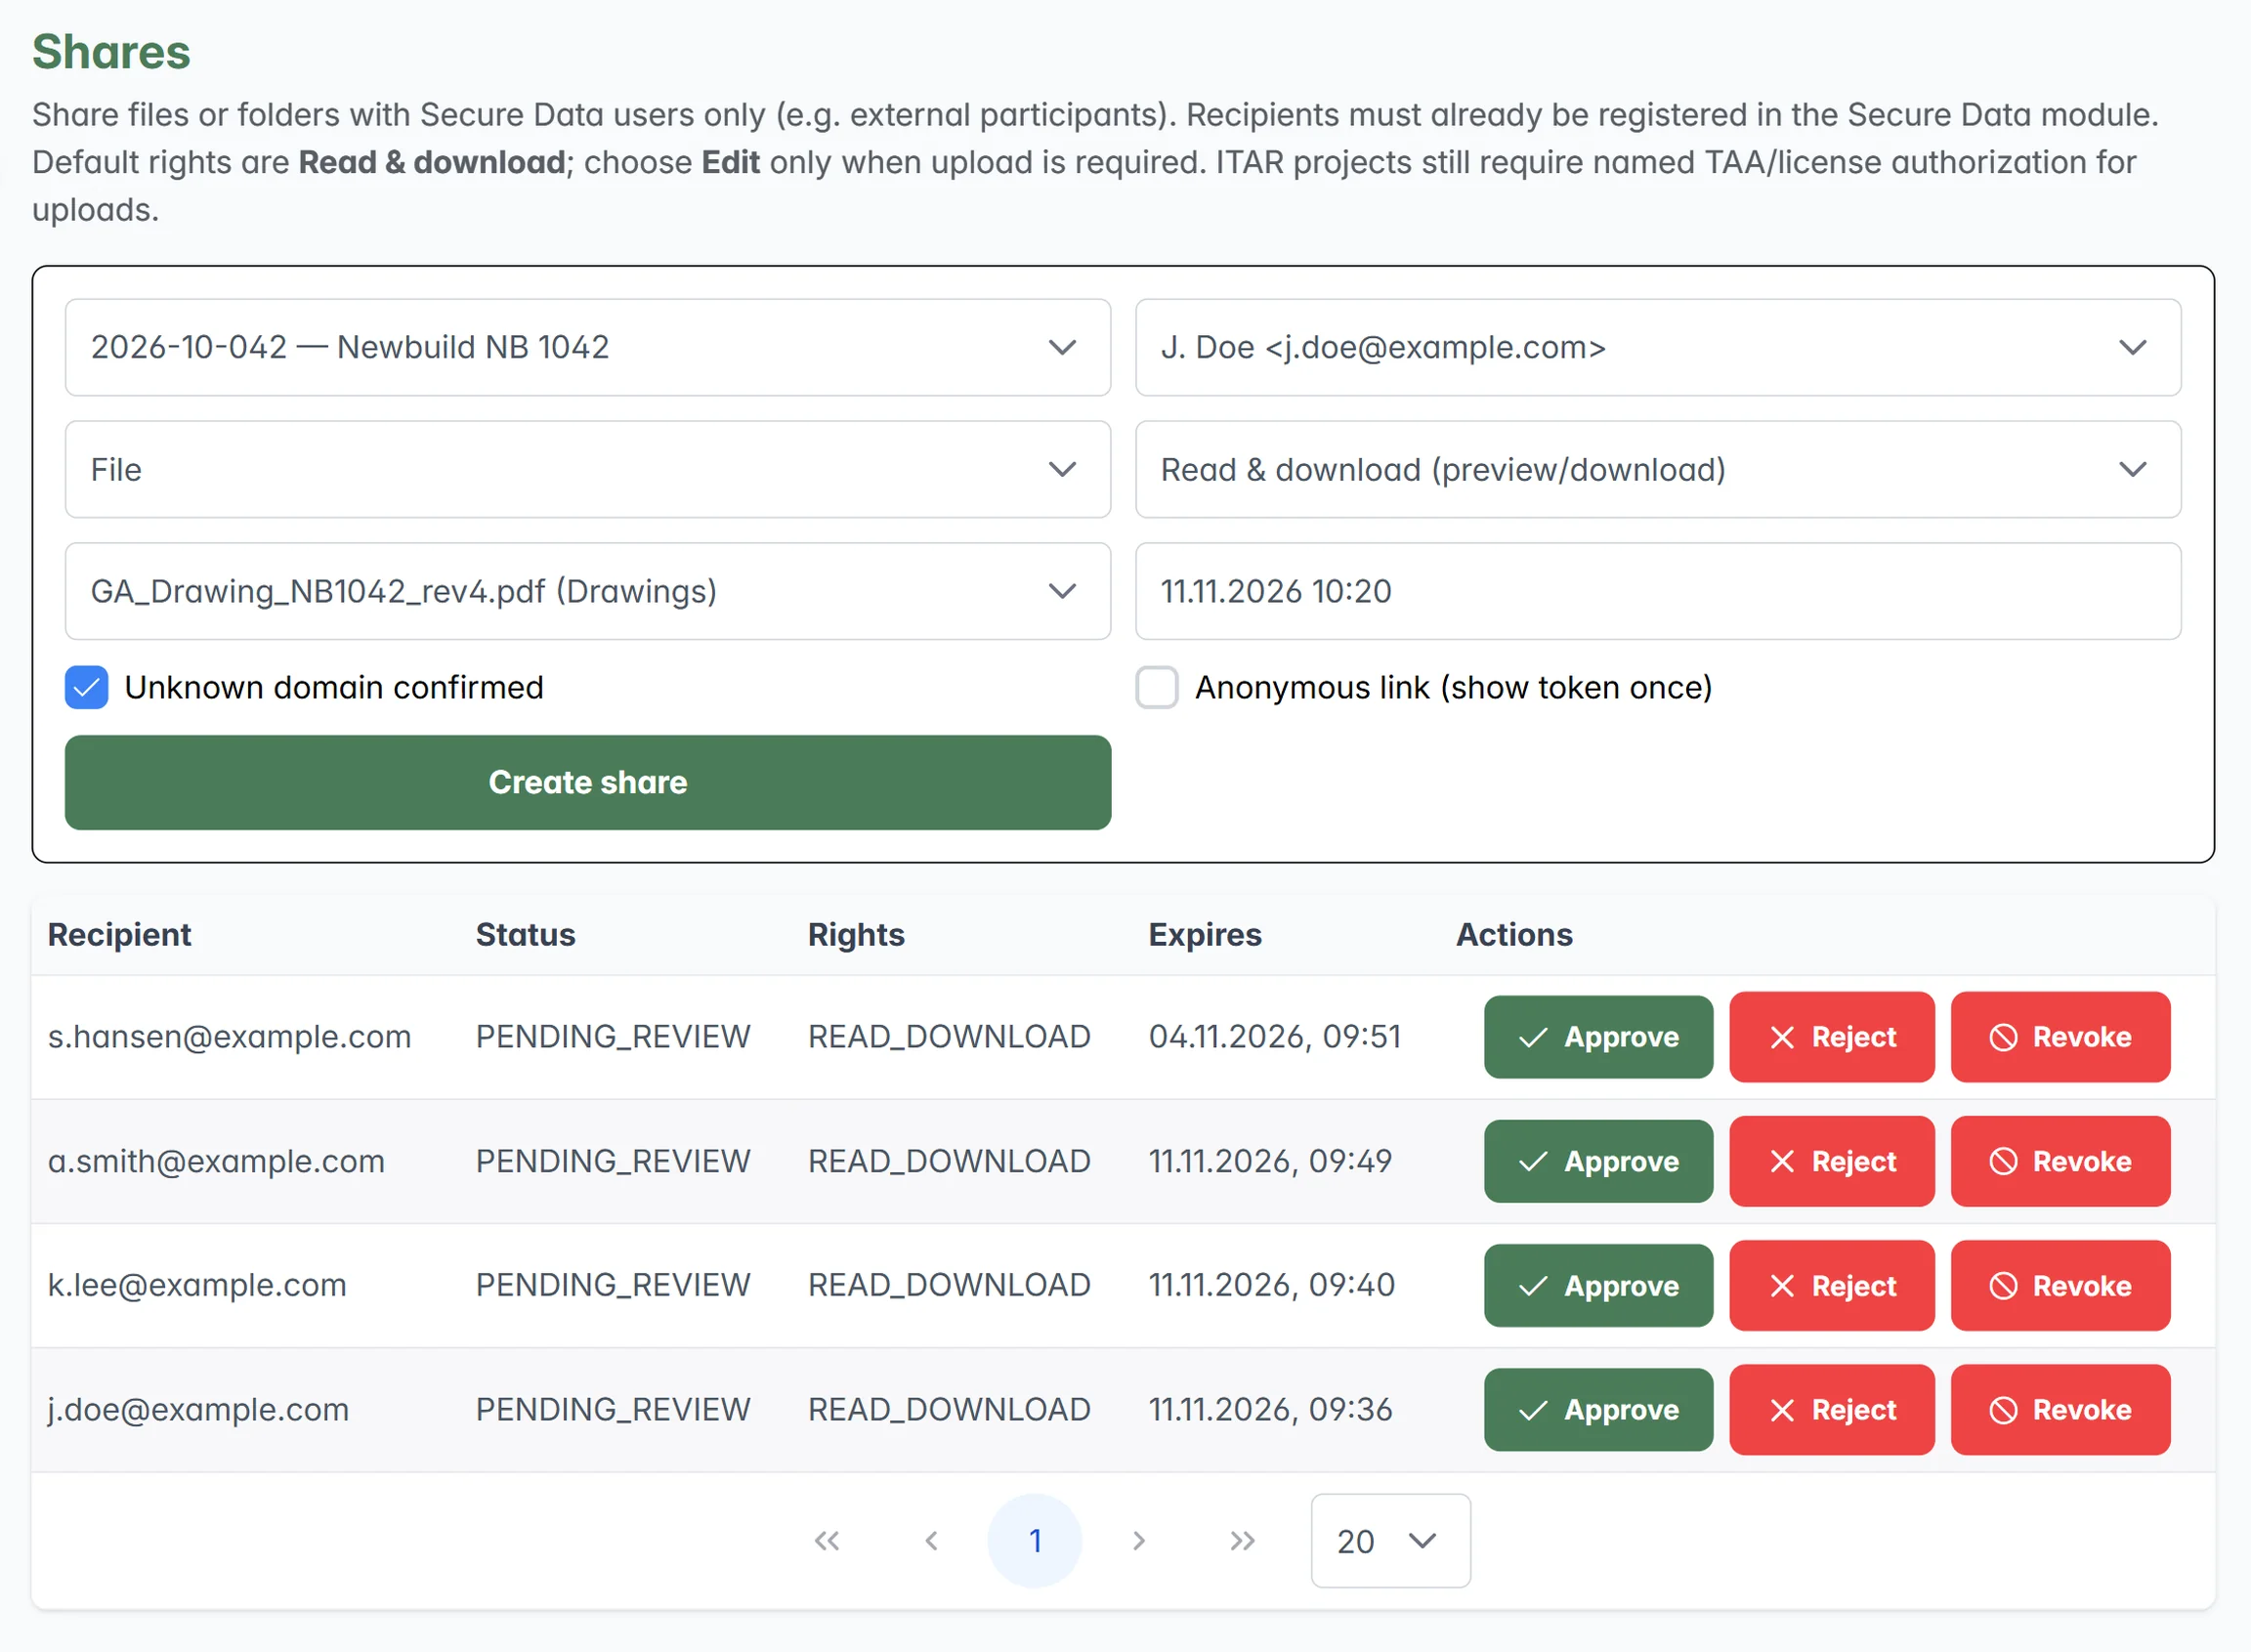Click the expiry date field 11.11.2026 10:20
The image size is (2251, 1652).
[1657, 591]
